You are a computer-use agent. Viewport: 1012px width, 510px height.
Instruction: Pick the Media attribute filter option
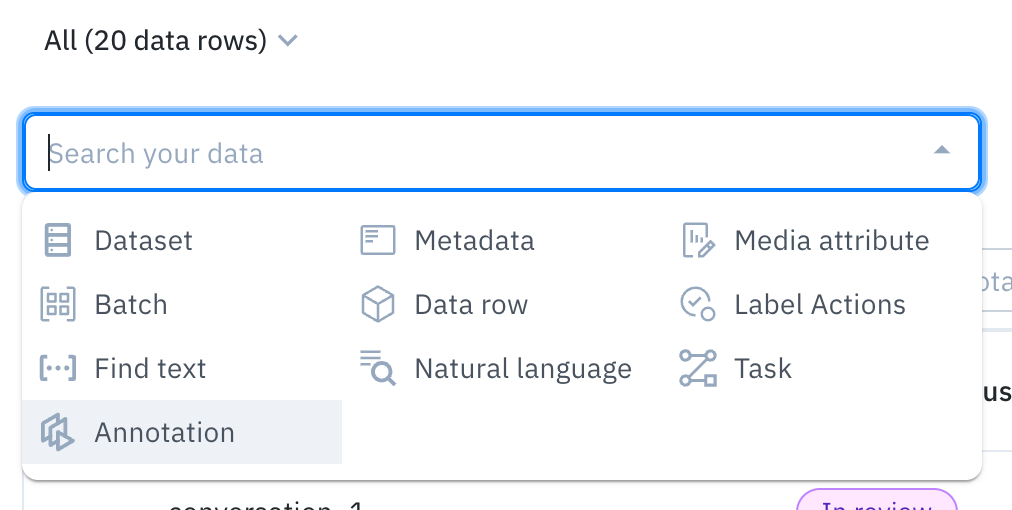point(831,241)
